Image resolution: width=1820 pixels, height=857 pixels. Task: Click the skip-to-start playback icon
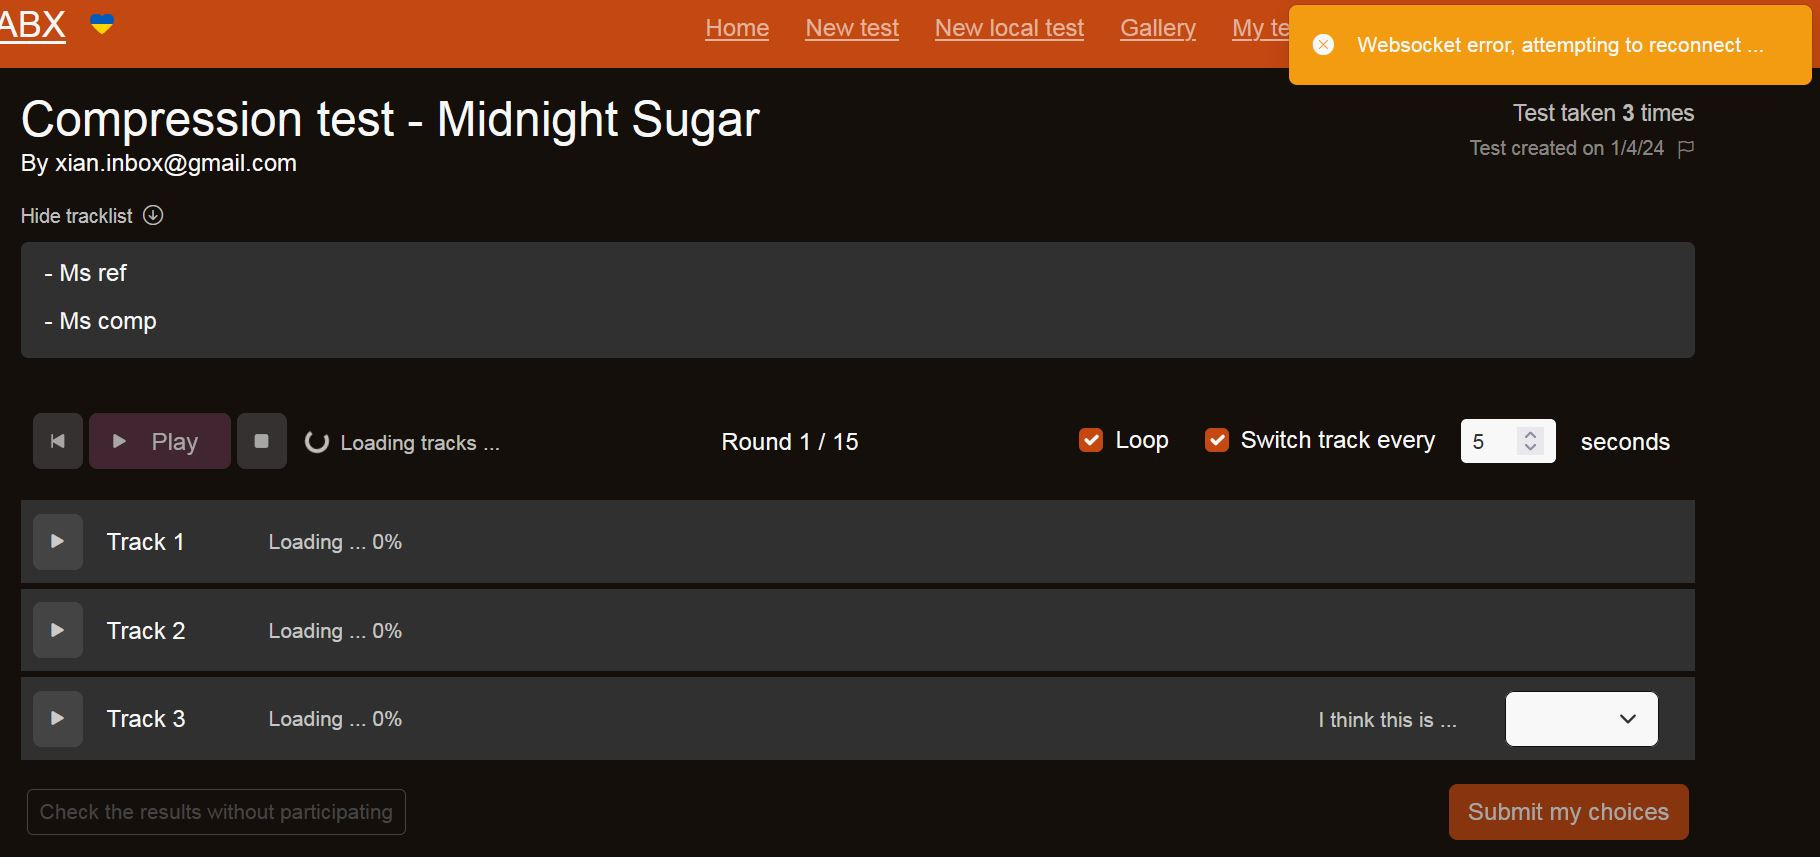58,441
